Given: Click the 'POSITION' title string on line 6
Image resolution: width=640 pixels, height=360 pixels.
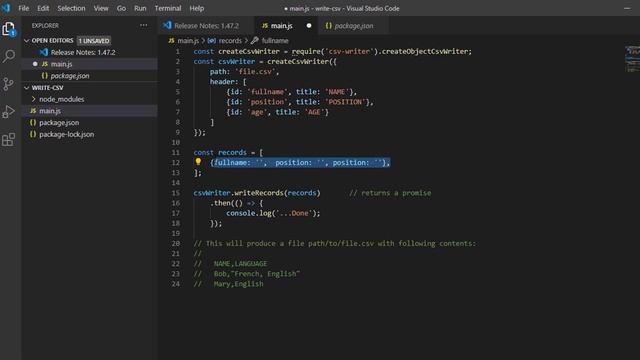Looking at the screenshot, I should (x=345, y=102).
